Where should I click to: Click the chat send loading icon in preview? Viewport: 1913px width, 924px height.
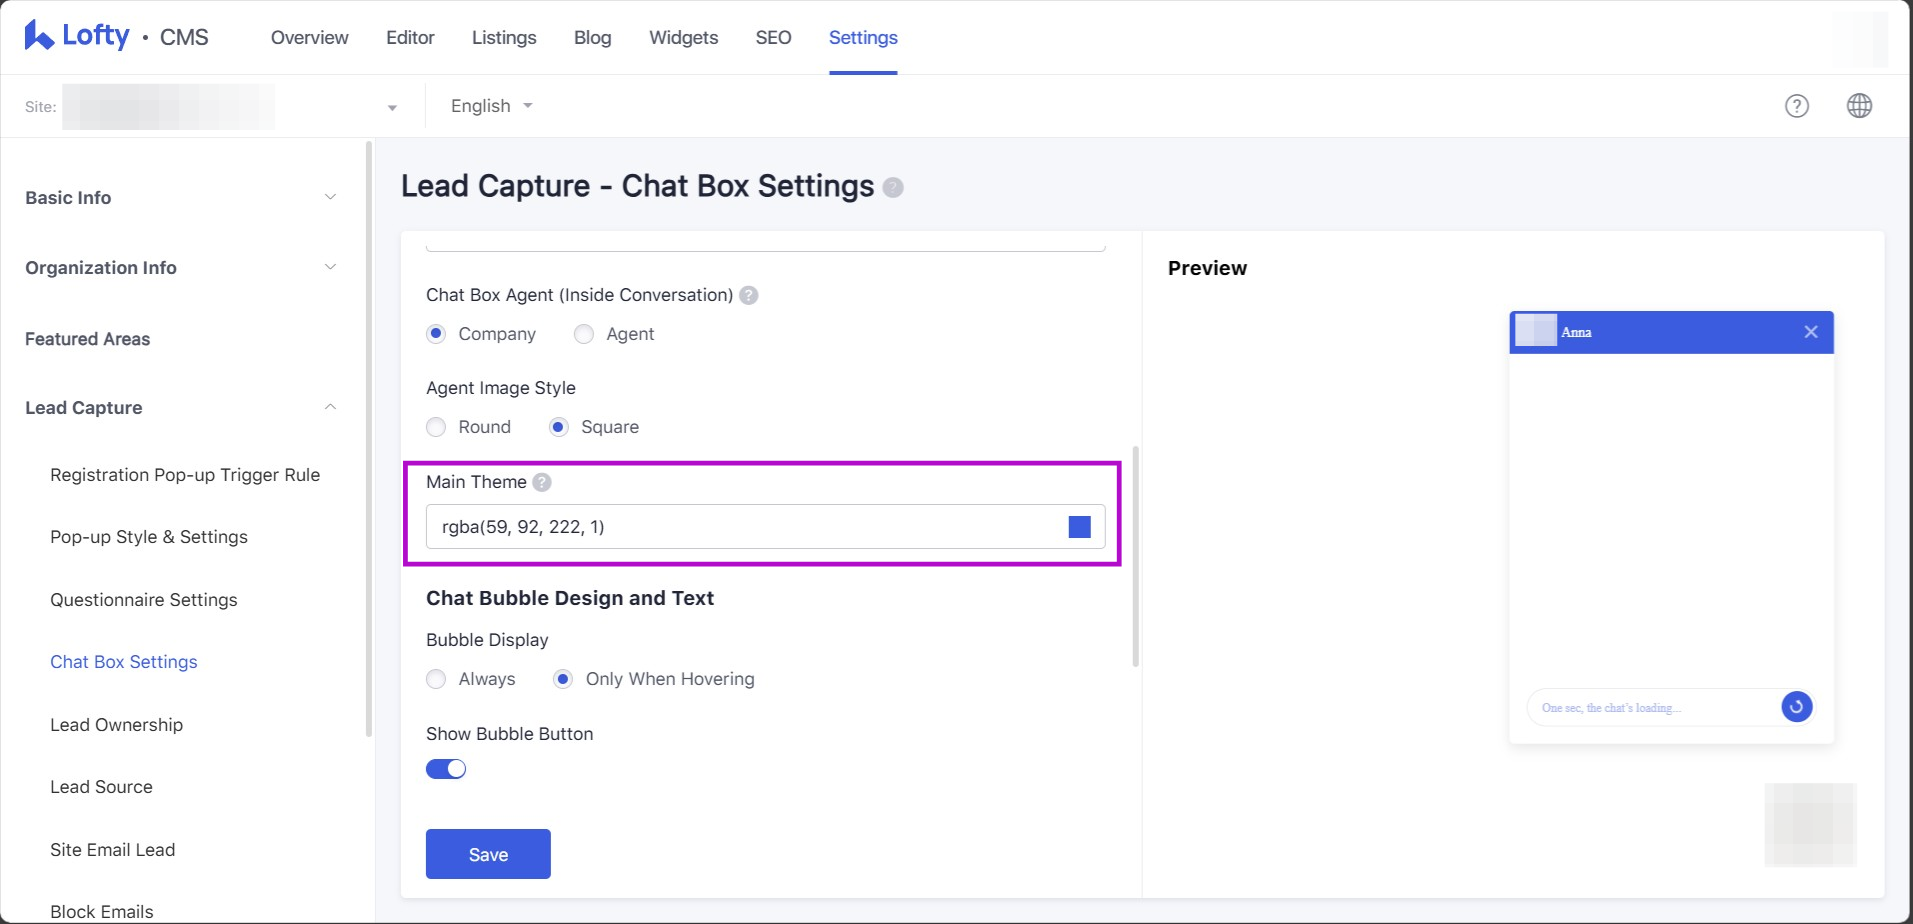[1796, 707]
